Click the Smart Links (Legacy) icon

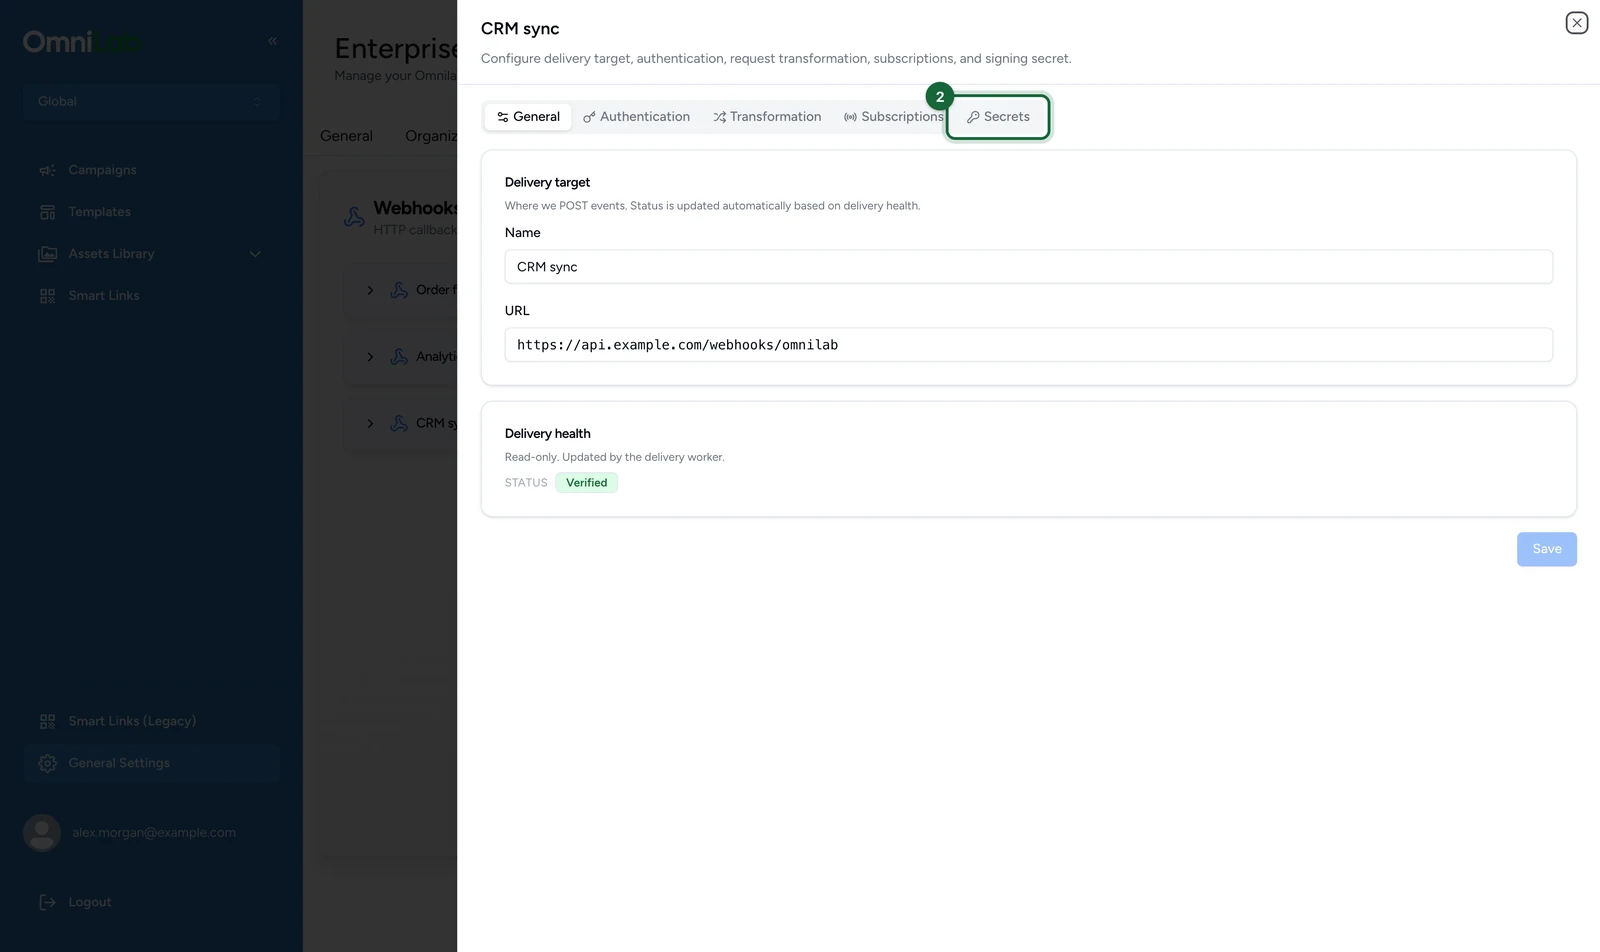tap(47, 721)
